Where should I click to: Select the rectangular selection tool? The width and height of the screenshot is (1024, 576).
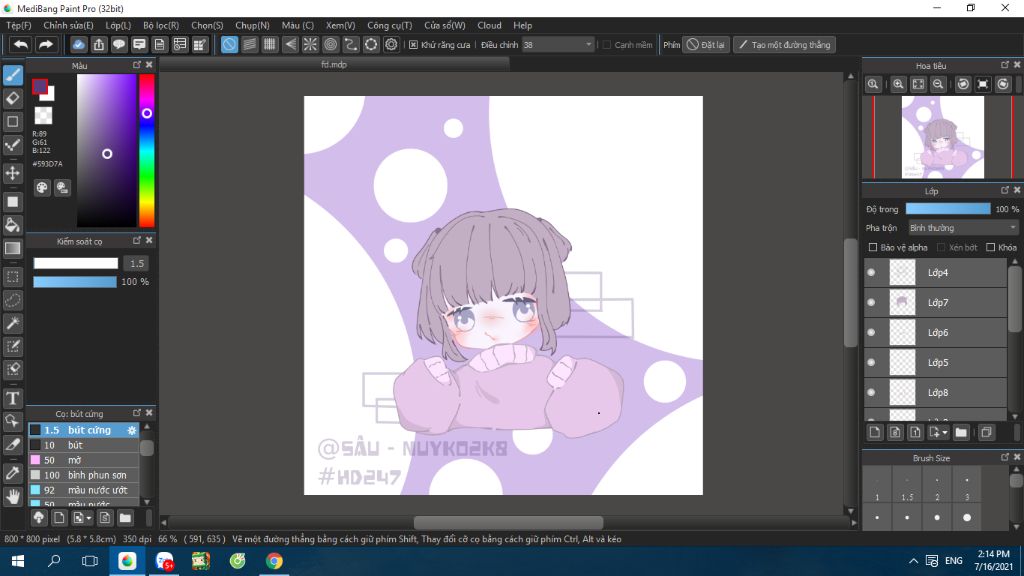click(x=12, y=277)
